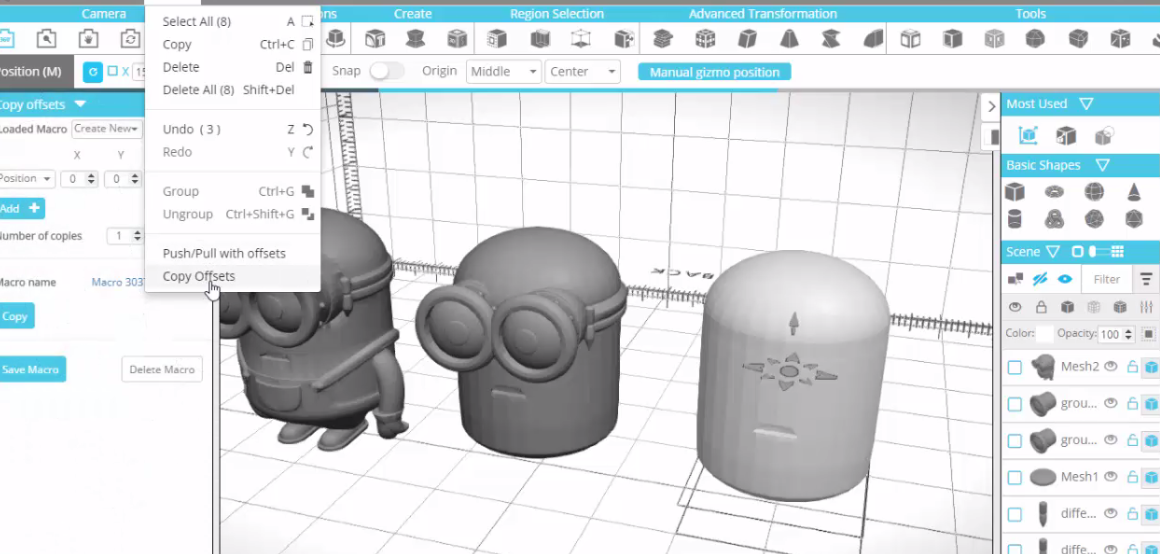Screen dimensions: 1160x554
Task: Click the blue Copy button in the left panel
Action: coord(16,316)
